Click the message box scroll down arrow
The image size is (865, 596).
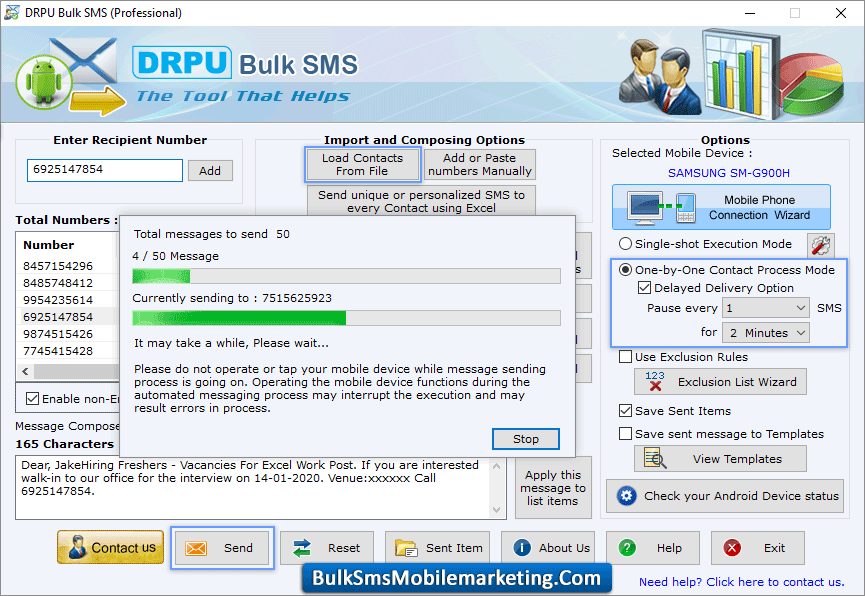496,510
